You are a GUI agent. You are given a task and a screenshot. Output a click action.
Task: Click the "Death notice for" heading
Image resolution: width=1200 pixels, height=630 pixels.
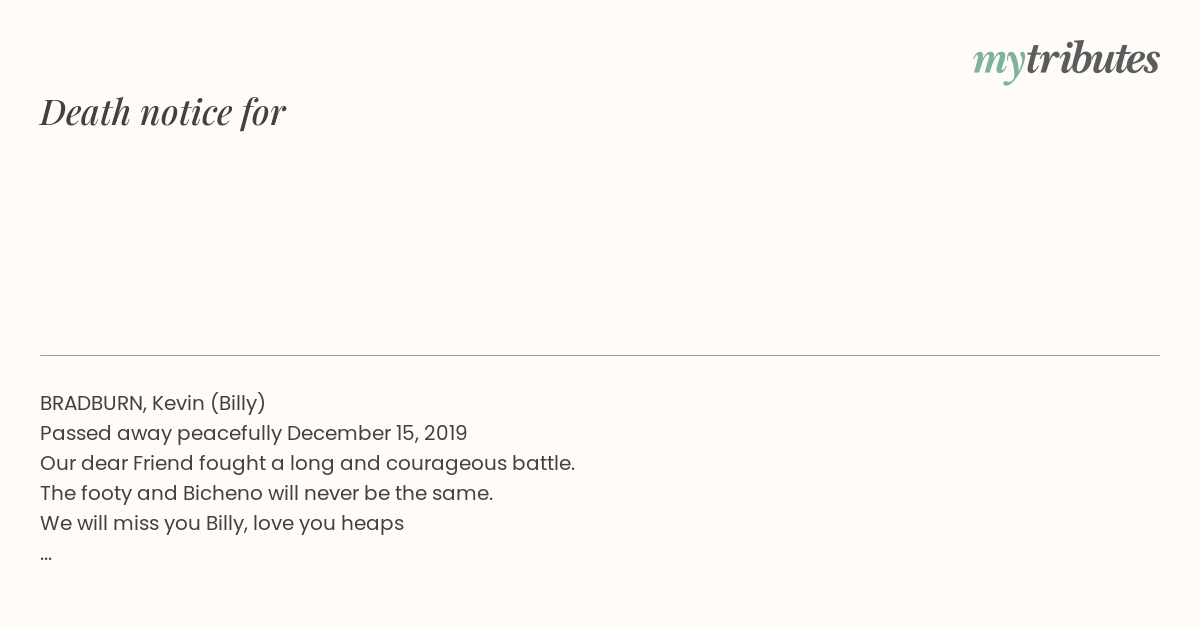pos(163,112)
